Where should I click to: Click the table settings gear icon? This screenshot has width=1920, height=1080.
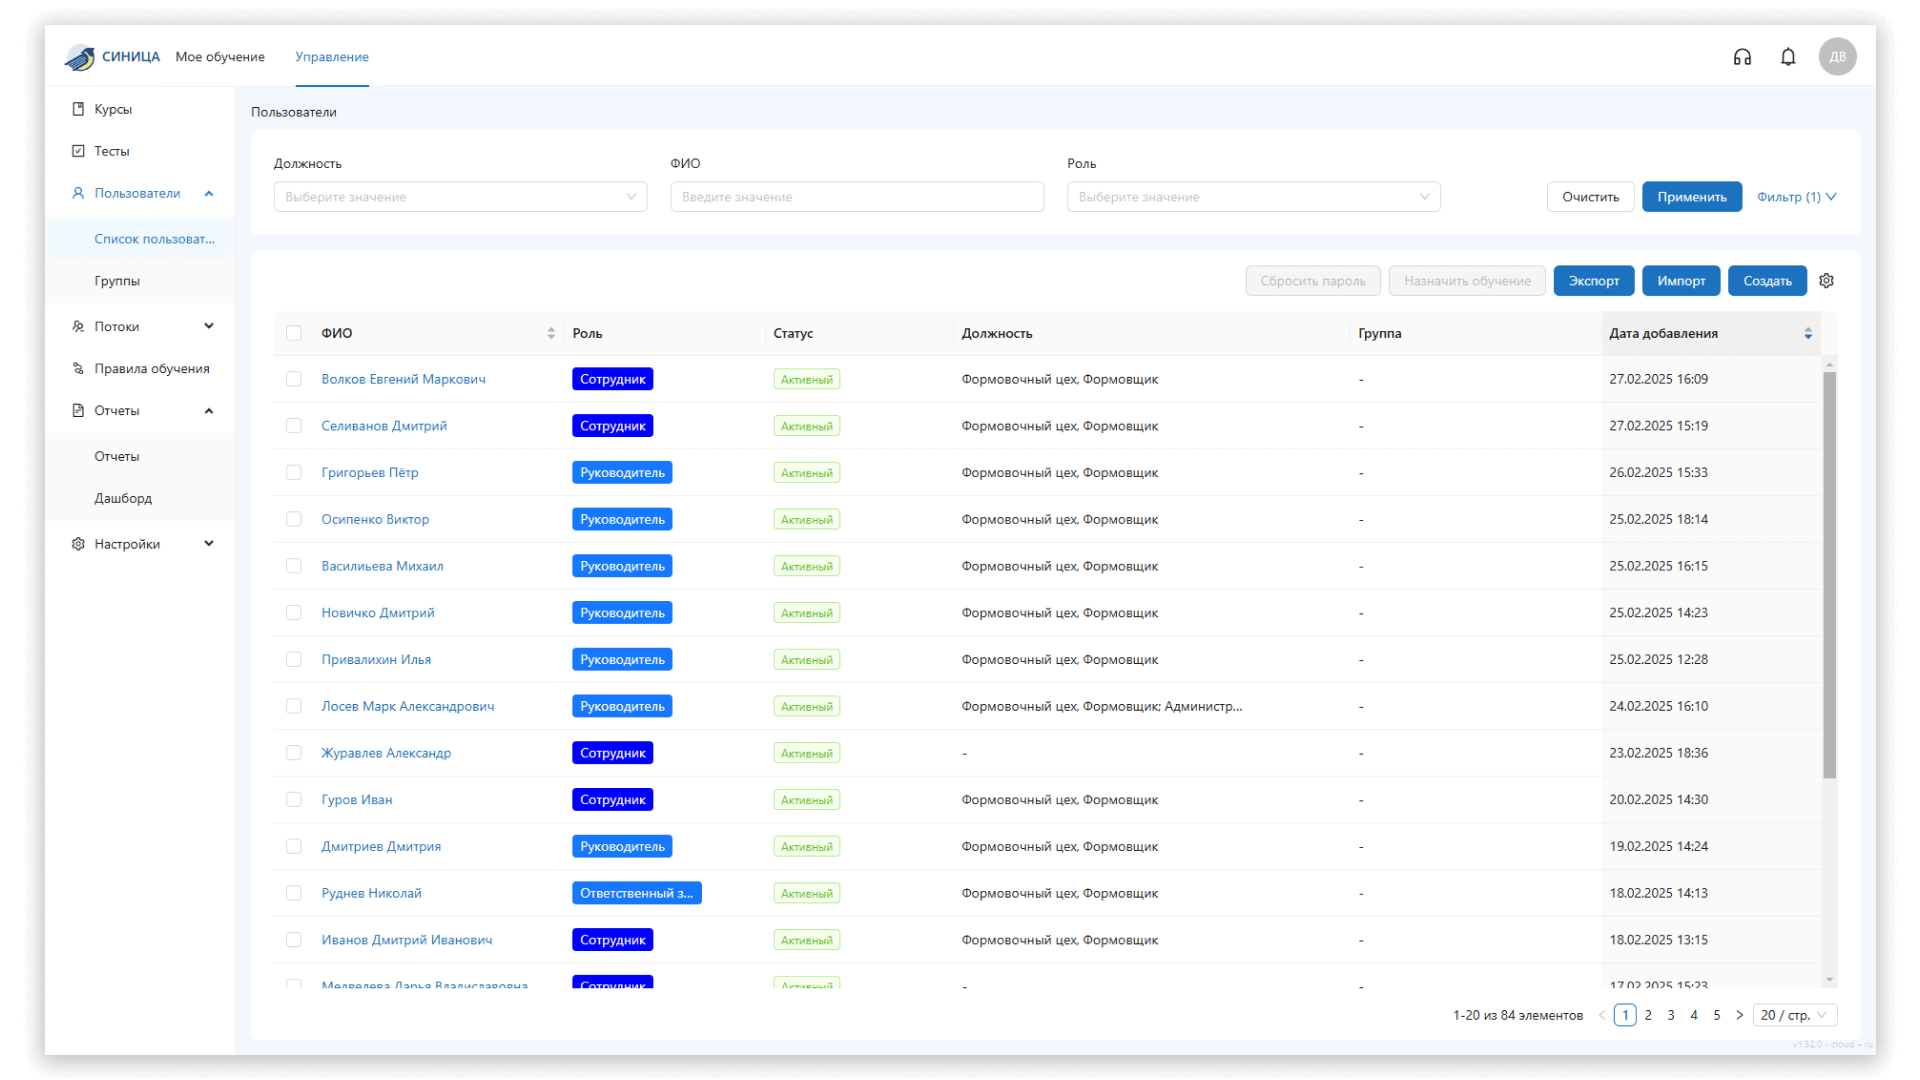pyautogui.click(x=1826, y=281)
